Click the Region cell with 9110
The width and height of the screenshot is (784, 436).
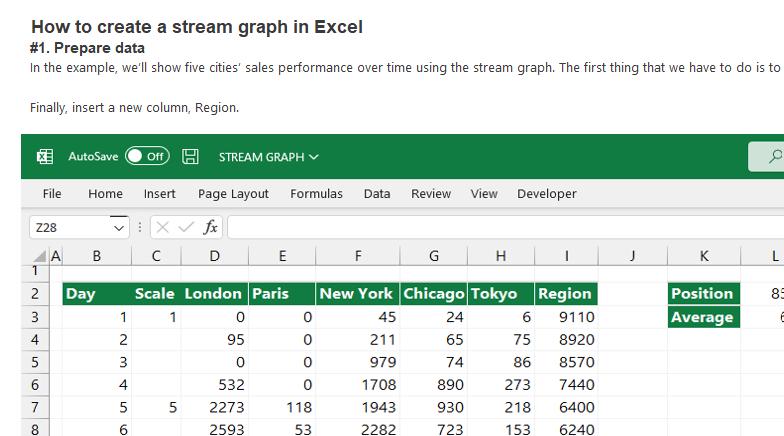coord(566,317)
